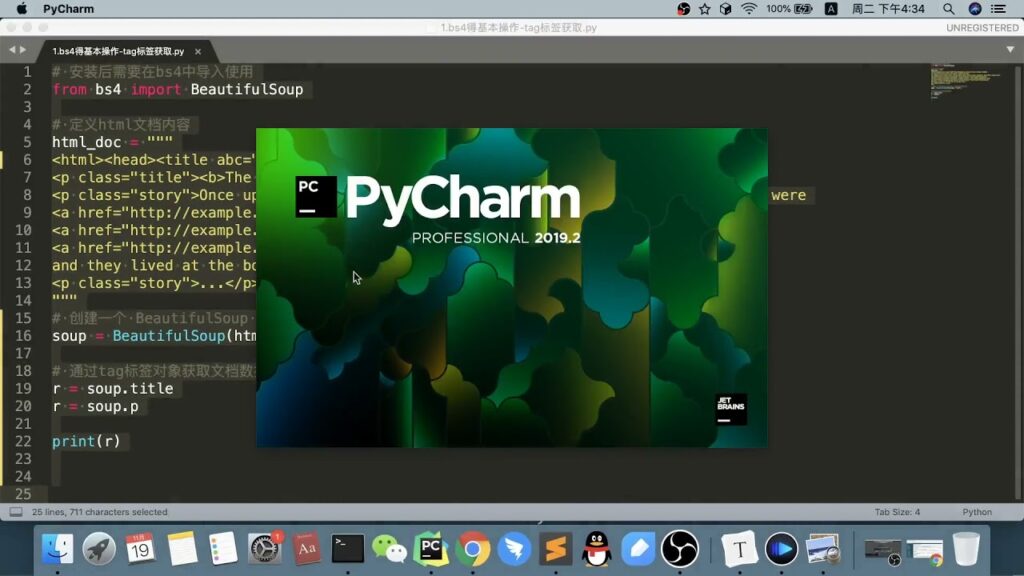Open Google Chrome in the Dock

pyautogui.click(x=473, y=549)
